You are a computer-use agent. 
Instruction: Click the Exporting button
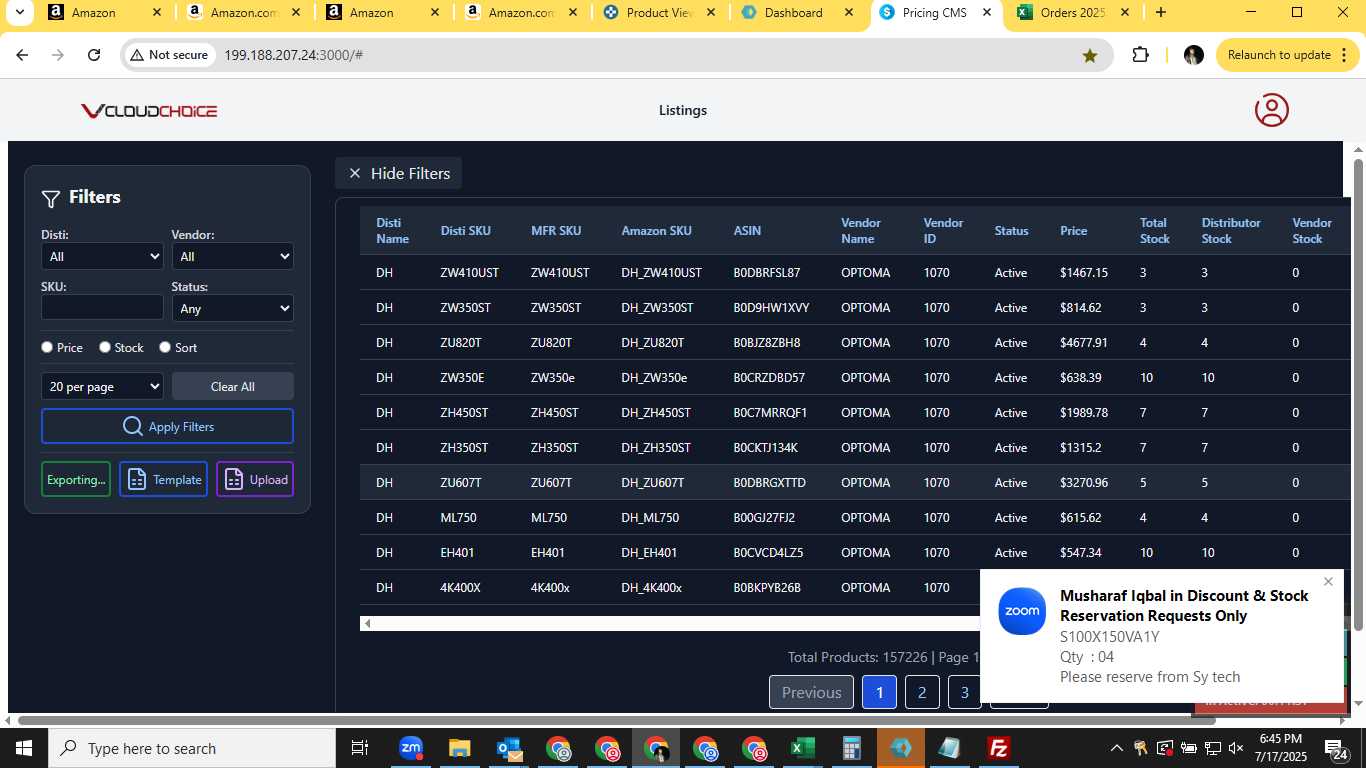pos(76,480)
